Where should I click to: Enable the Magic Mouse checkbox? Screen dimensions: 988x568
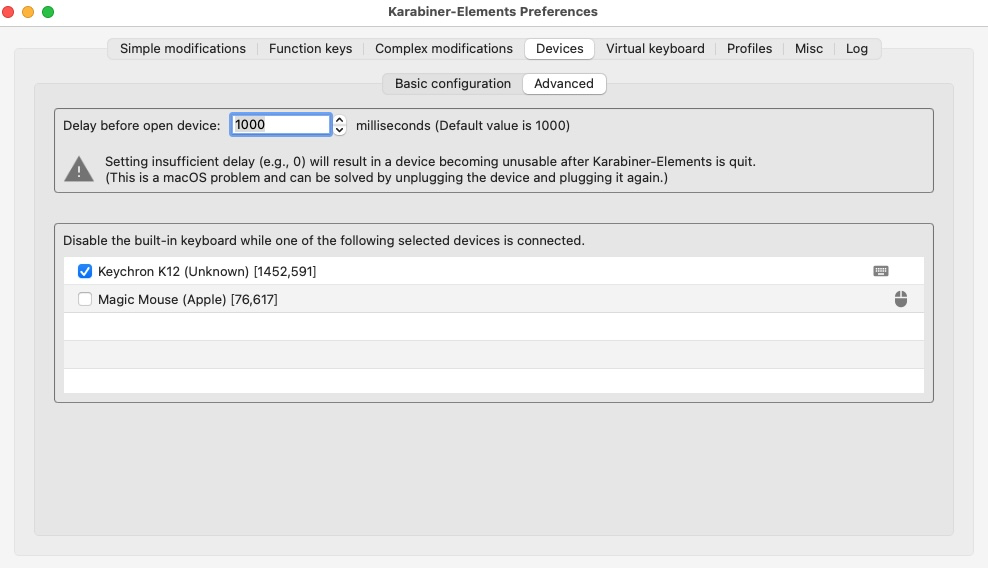point(84,299)
